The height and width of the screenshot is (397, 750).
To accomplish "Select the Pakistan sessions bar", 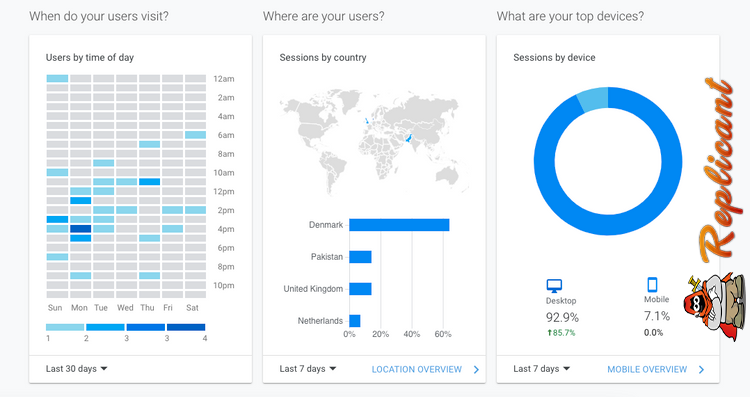I will point(360,257).
